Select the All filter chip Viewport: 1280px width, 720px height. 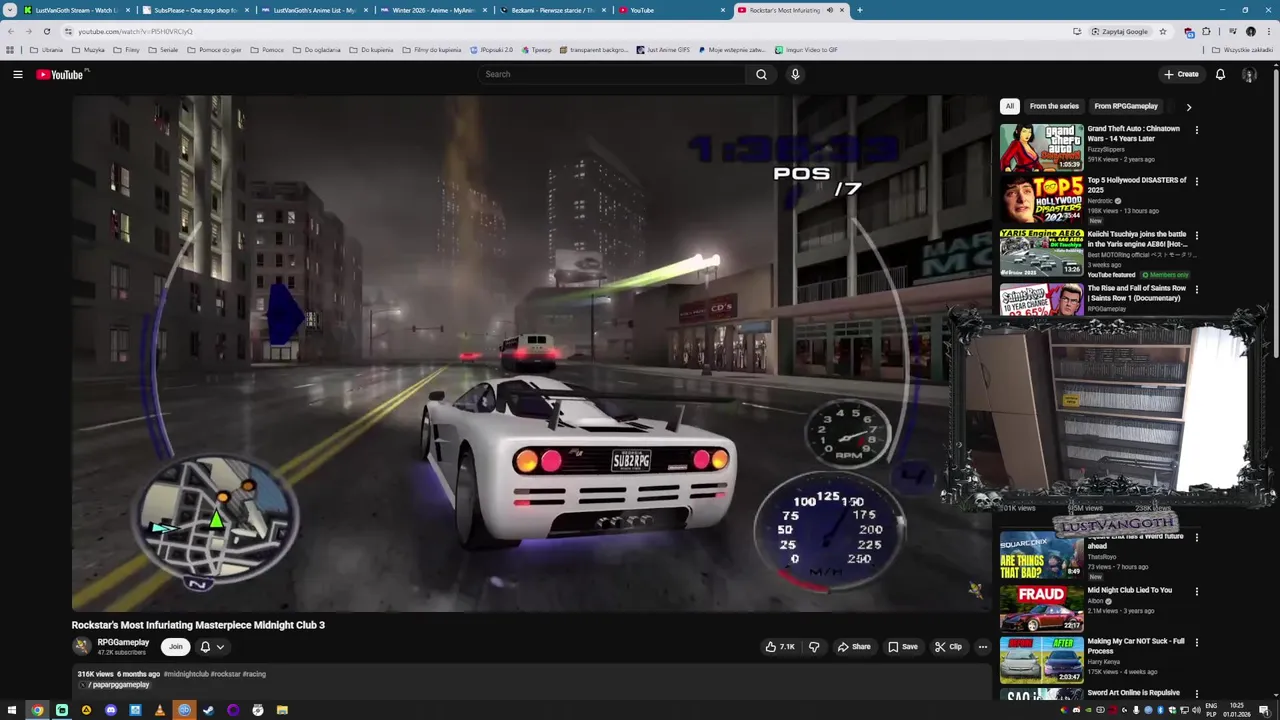point(1010,106)
